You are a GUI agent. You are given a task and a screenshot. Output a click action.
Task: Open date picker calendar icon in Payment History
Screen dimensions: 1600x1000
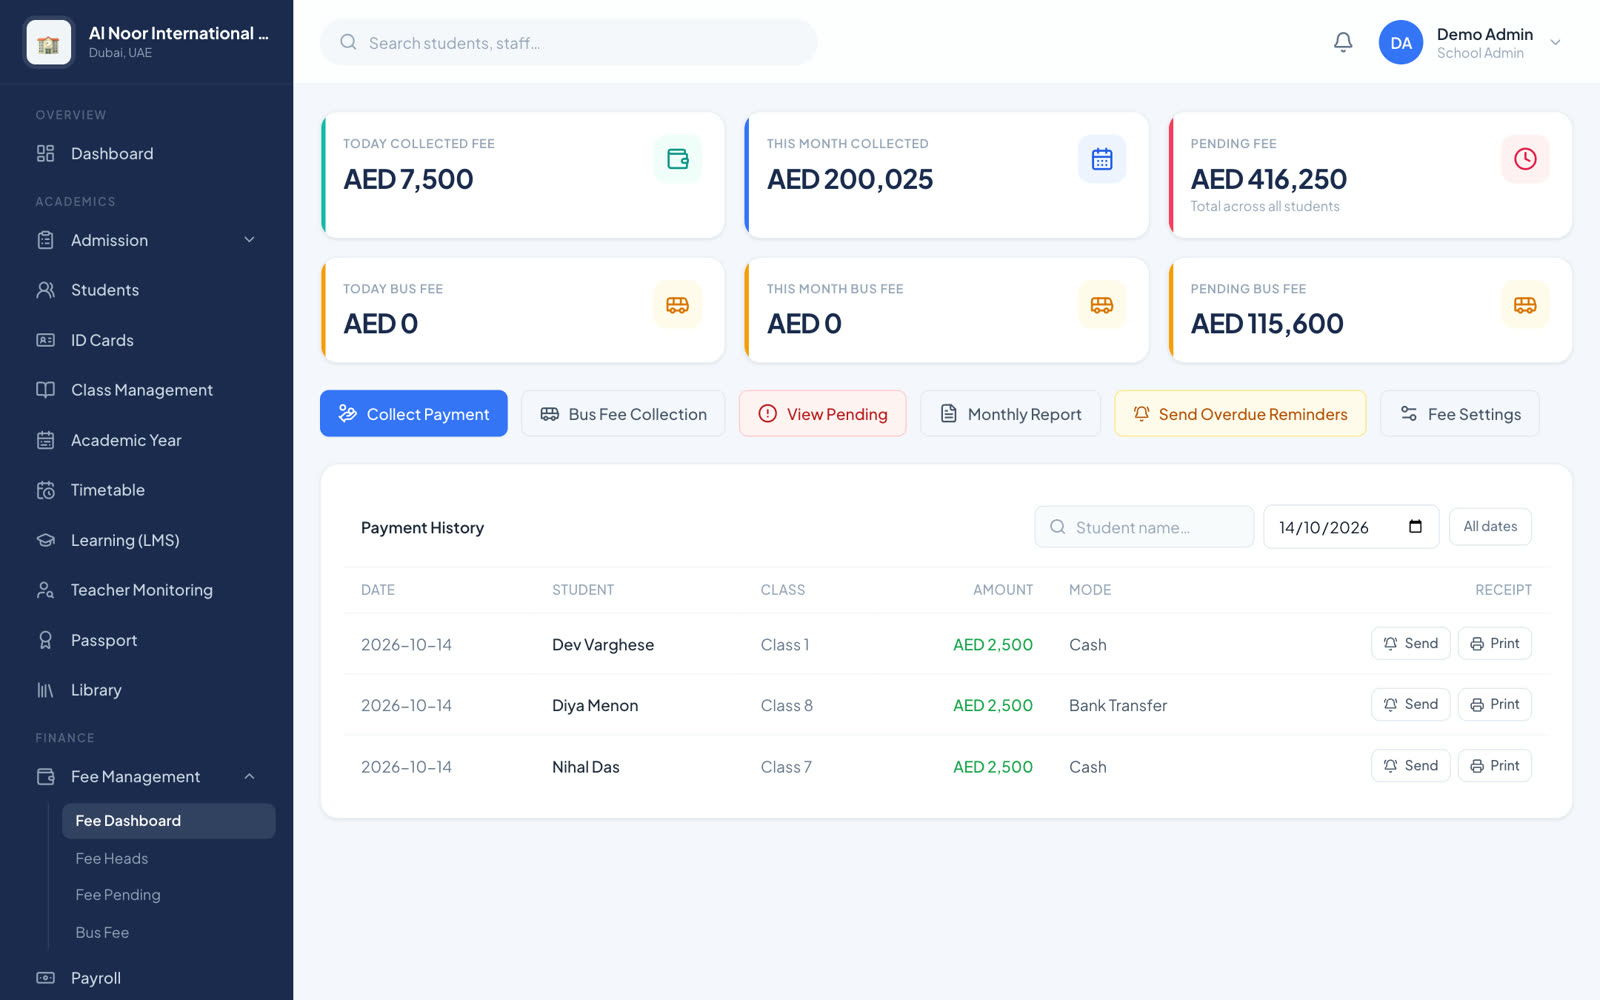(1415, 527)
